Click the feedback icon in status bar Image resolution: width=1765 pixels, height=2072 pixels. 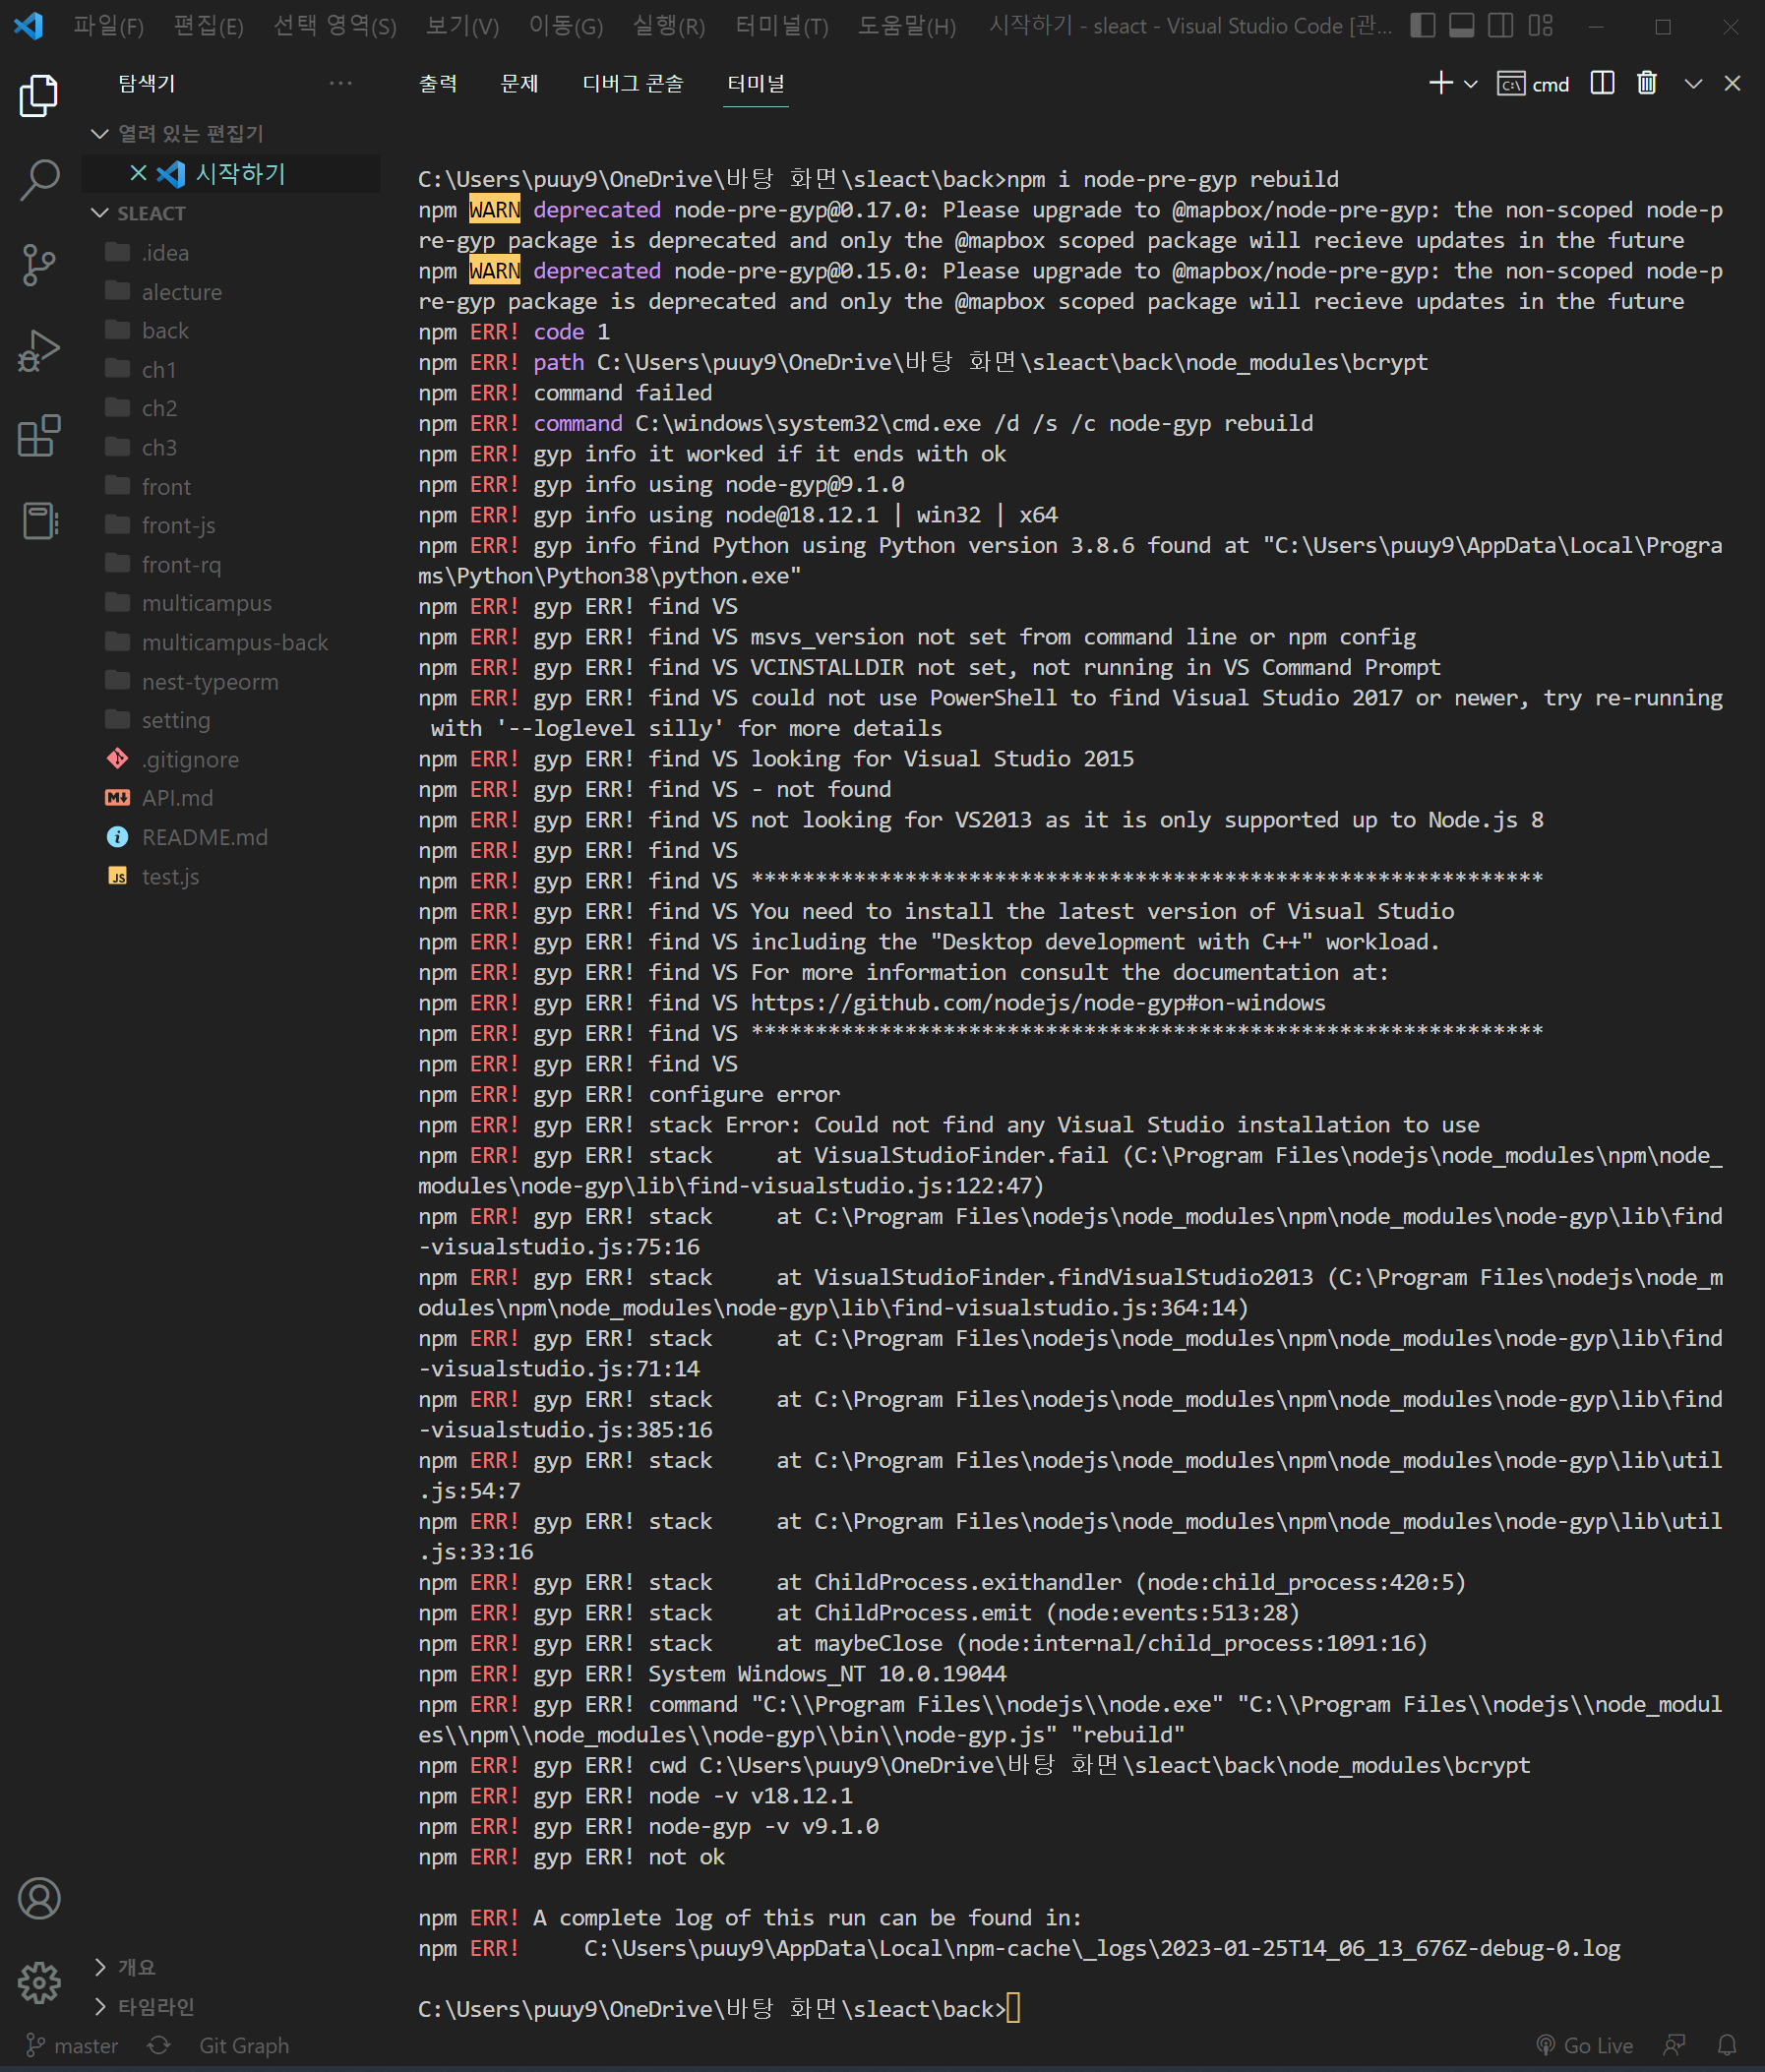[1674, 2045]
